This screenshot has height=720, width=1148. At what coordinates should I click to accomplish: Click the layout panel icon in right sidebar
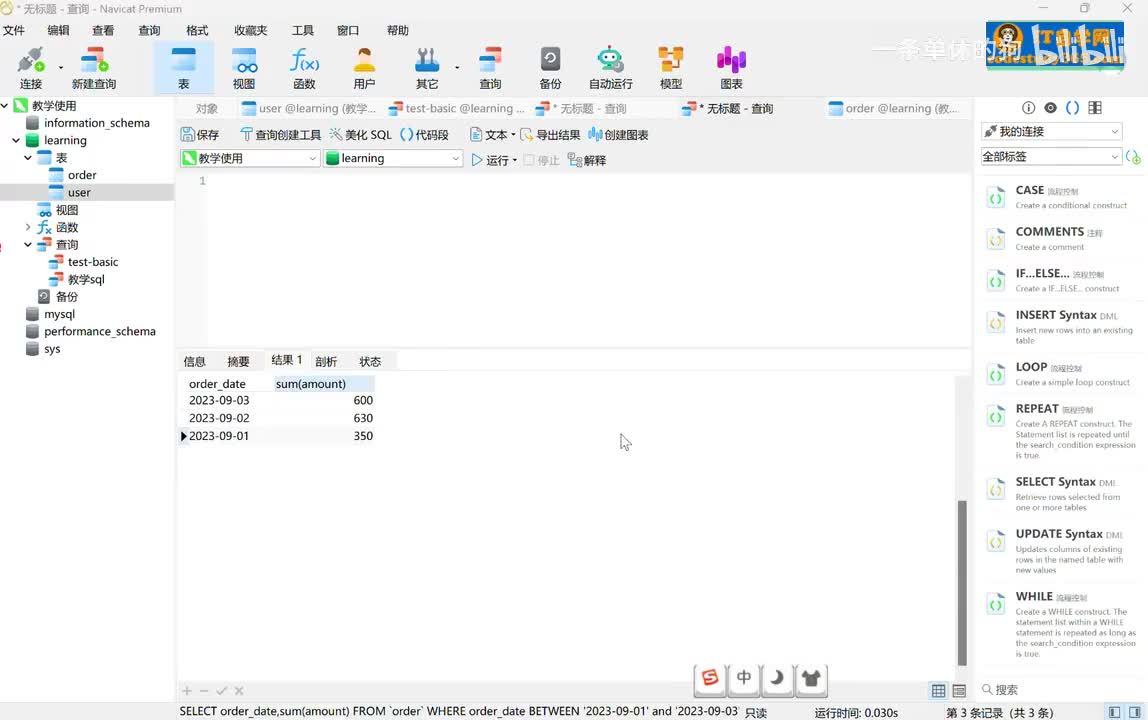click(1095, 108)
